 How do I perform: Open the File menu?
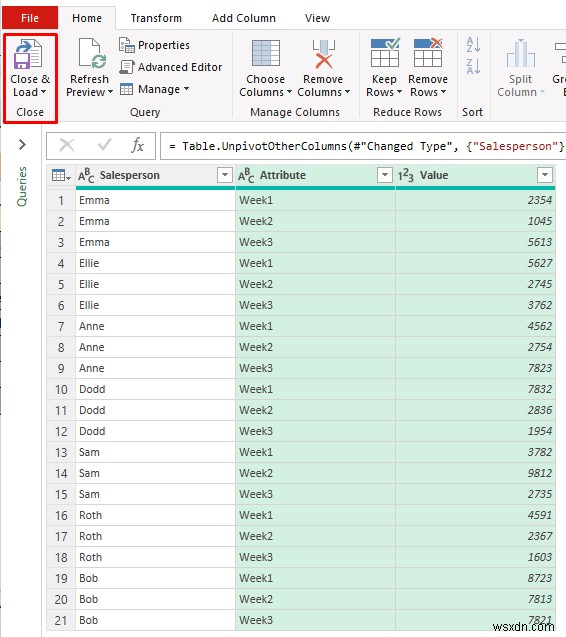(x=30, y=18)
